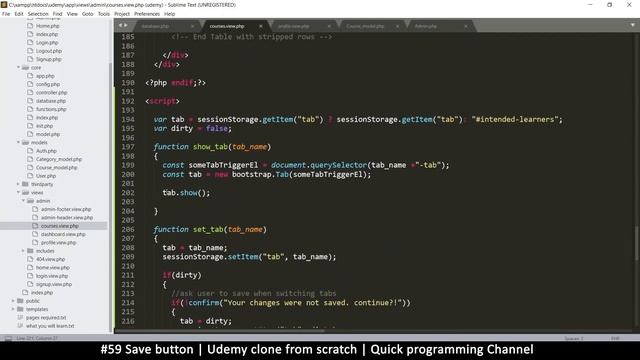Open dashboard.view.php in the sidebar
640x360 pixels.
tap(63, 234)
